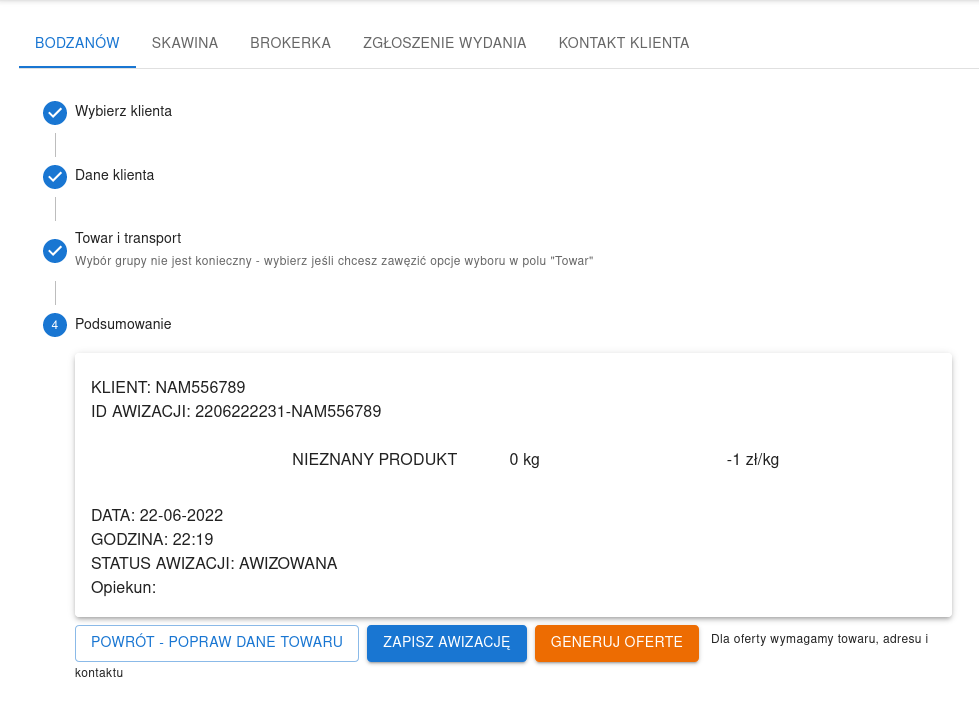Select the Wybierz klienta step label
The height and width of the screenshot is (702, 979).
tap(123, 111)
